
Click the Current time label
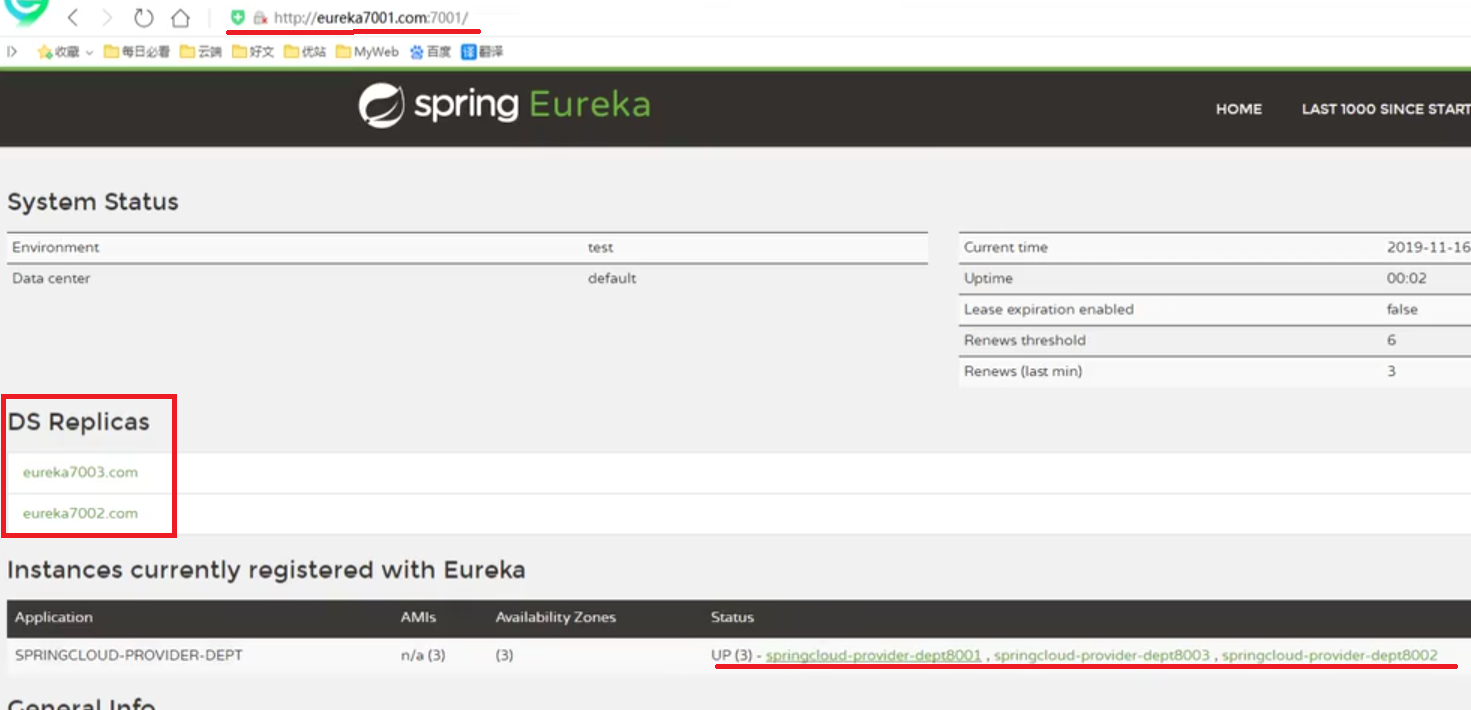[1006, 247]
